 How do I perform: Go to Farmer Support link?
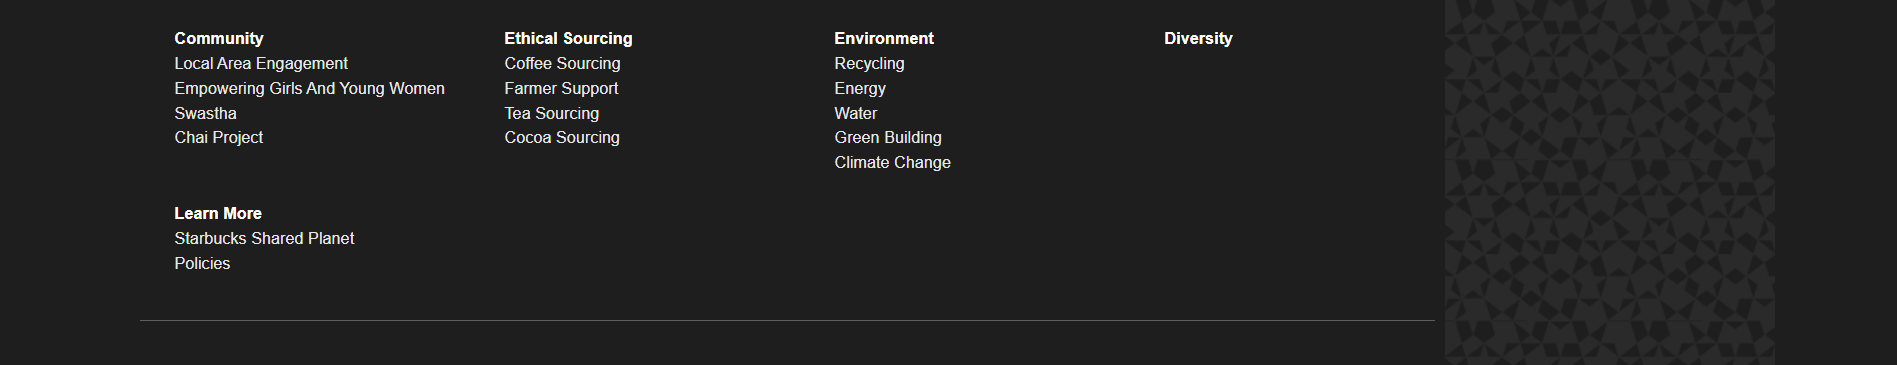click(x=561, y=88)
